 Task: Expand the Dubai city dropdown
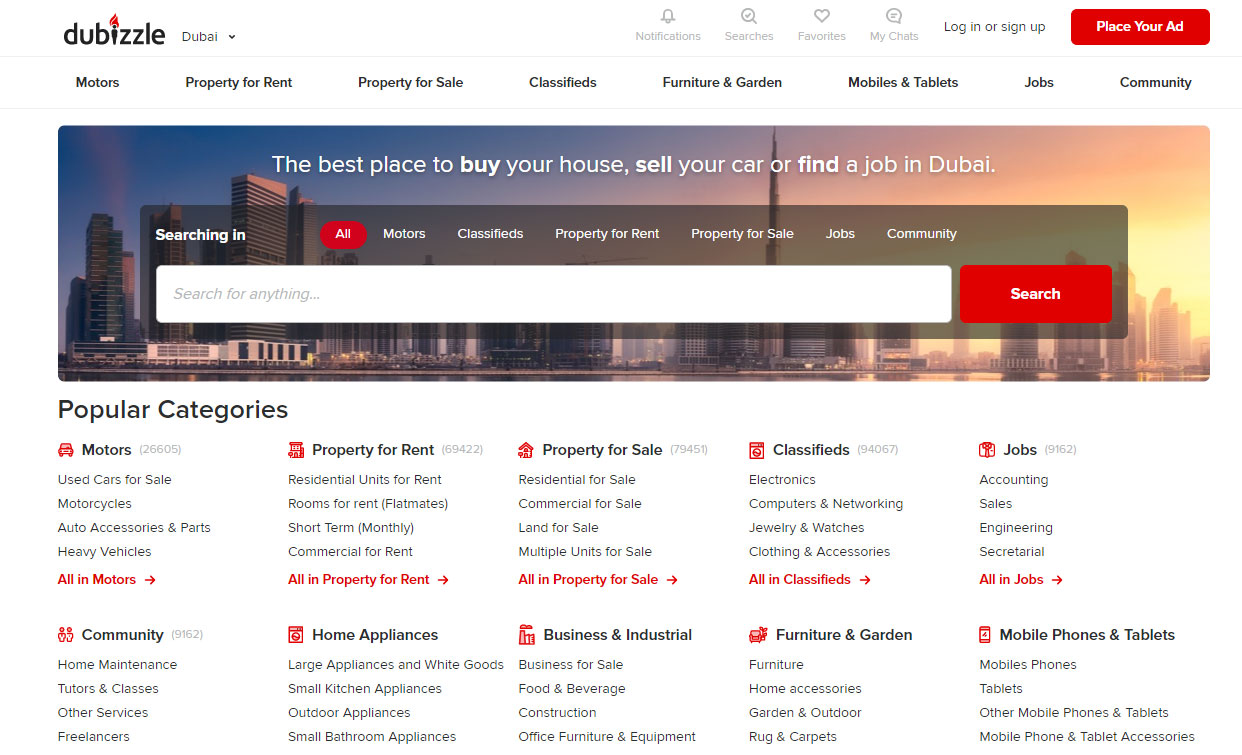click(x=209, y=37)
